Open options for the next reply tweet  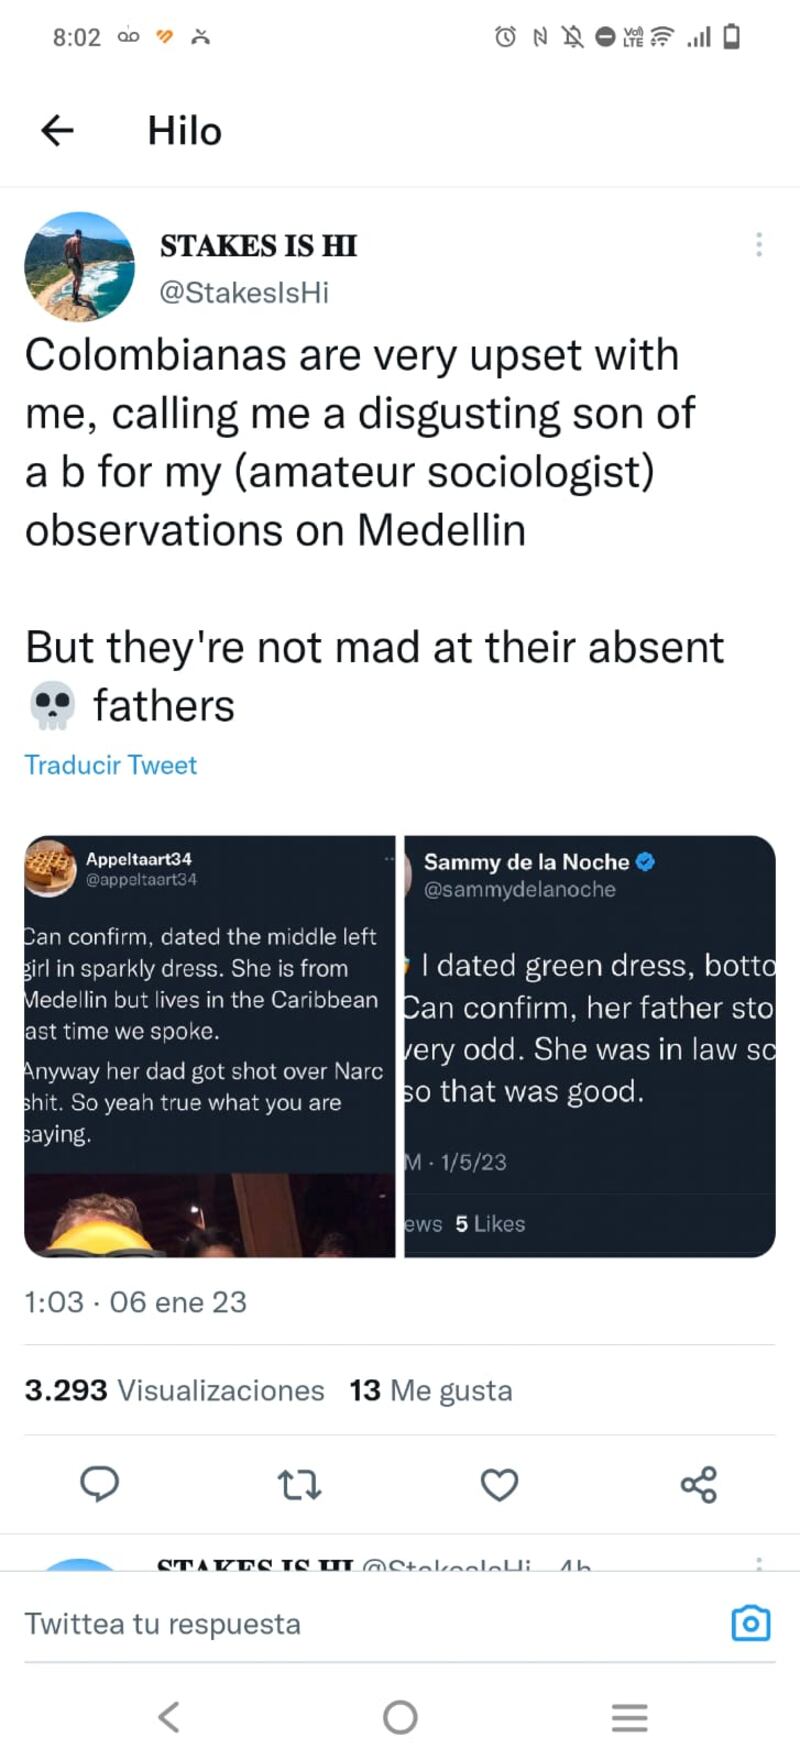click(x=759, y=1563)
